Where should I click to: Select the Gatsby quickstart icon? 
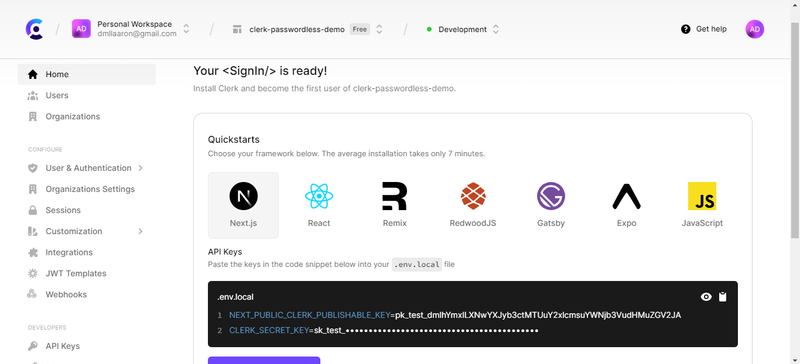(x=551, y=196)
